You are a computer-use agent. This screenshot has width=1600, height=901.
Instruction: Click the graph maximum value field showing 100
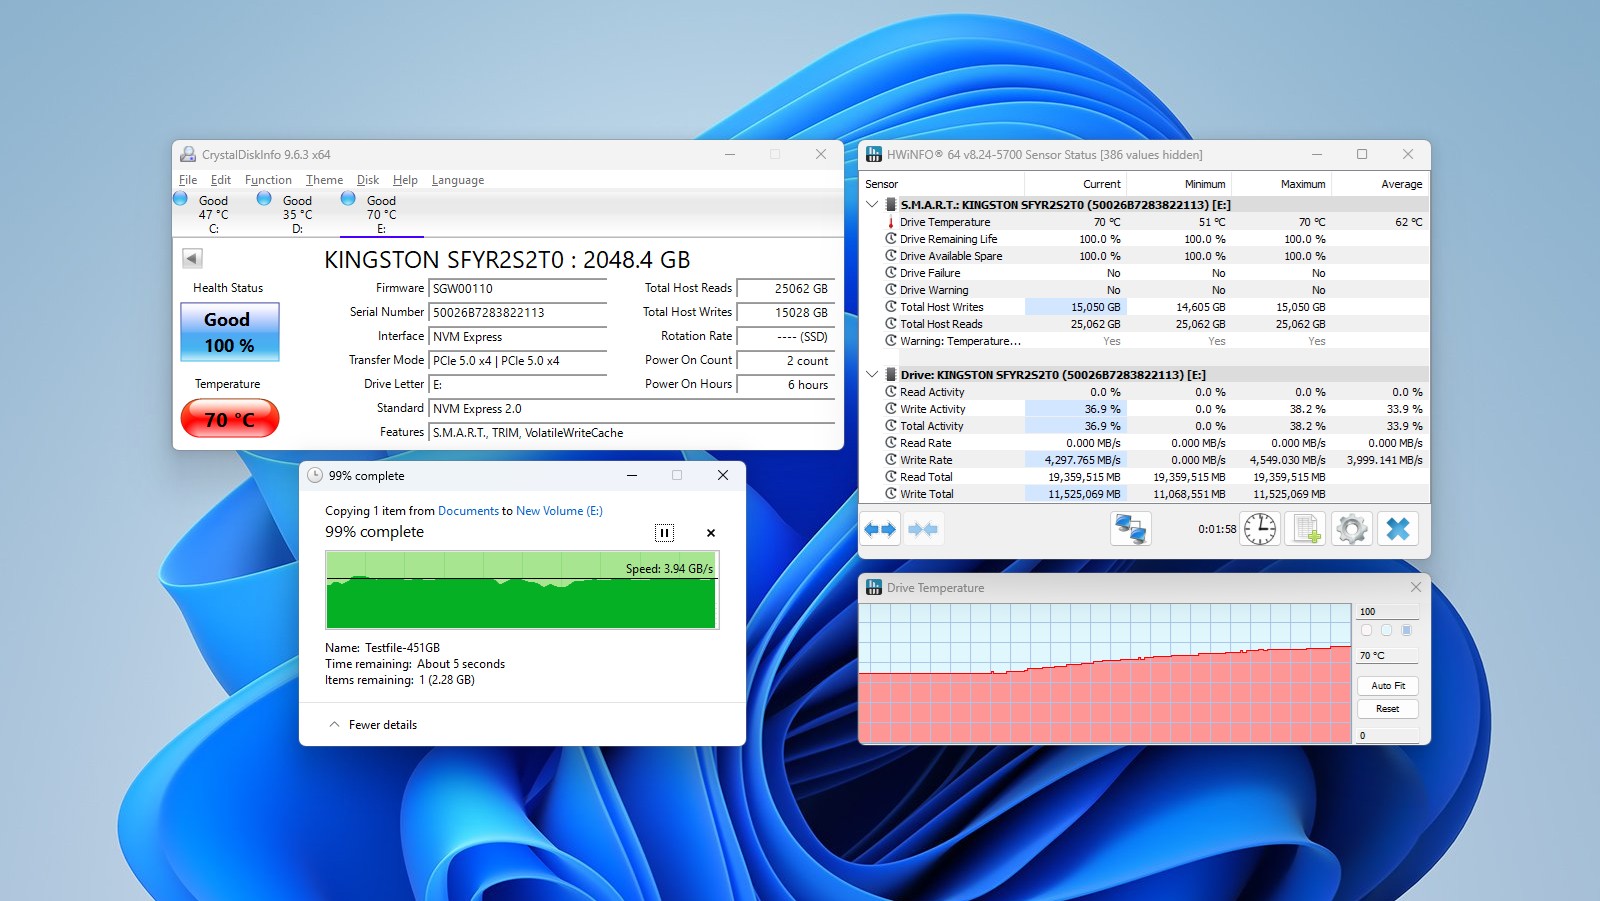[x=1388, y=611]
